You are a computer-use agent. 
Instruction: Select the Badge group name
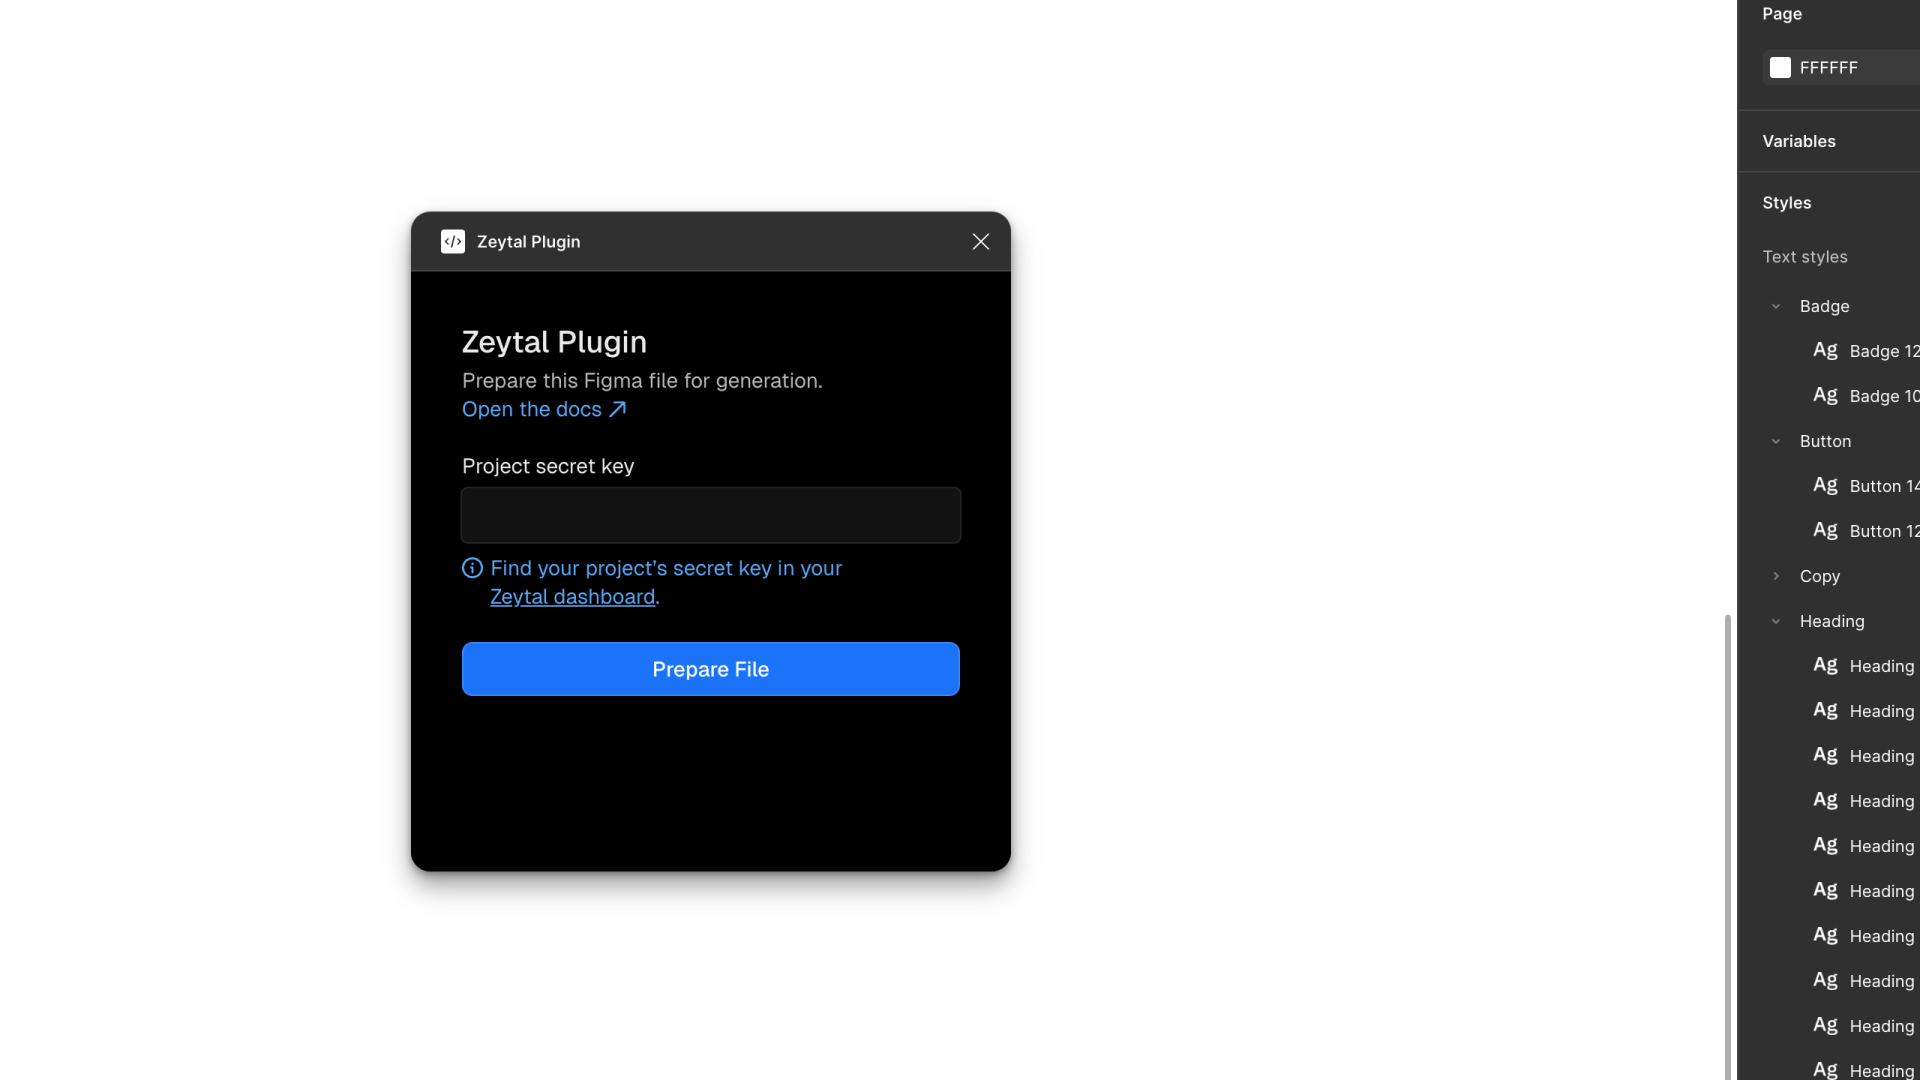pyautogui.click(x=1825, y=306)
